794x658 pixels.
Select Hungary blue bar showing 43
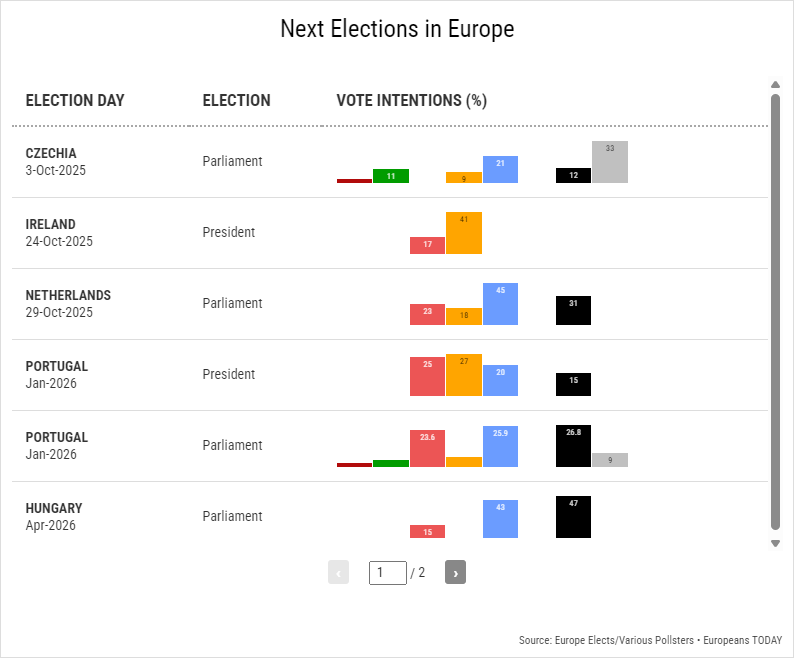point(500,519)
